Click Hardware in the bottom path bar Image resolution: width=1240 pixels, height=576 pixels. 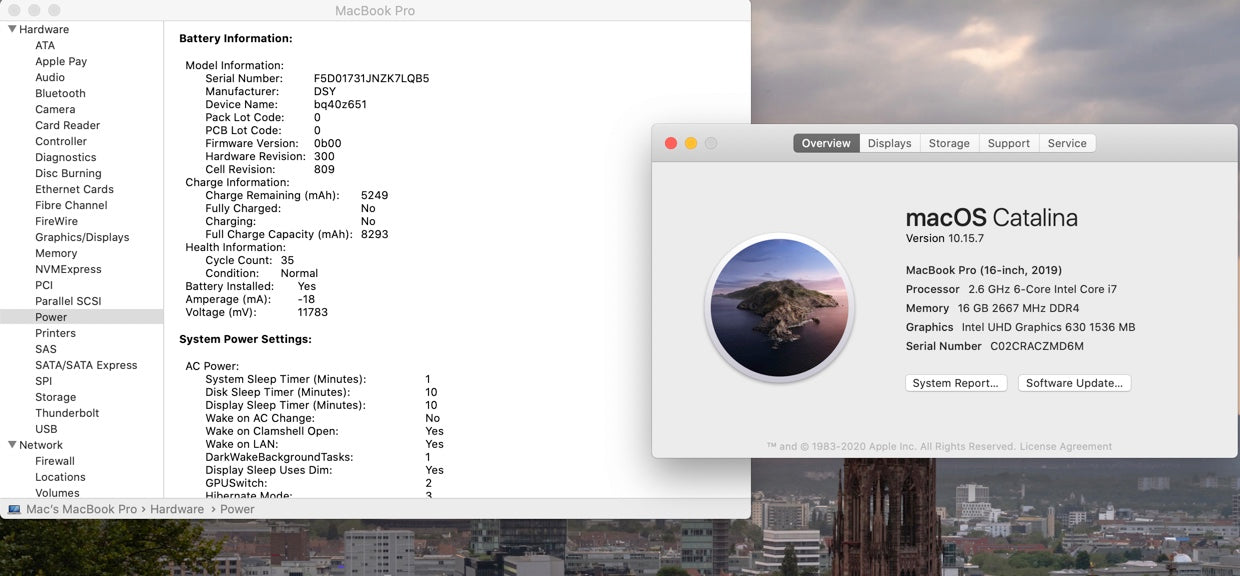coord(177,509)
